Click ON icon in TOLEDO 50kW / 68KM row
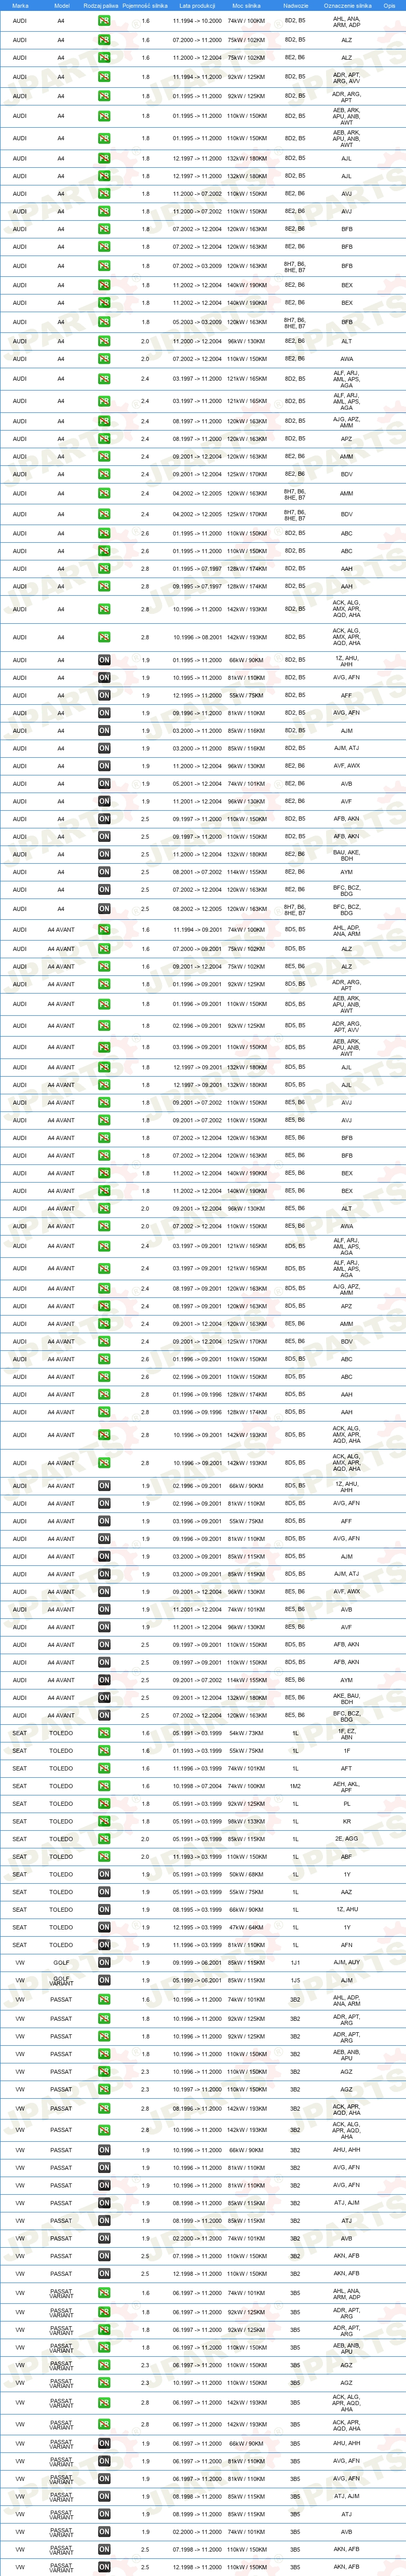Viewport: 406px width, 2576px height. (104, 1875)
